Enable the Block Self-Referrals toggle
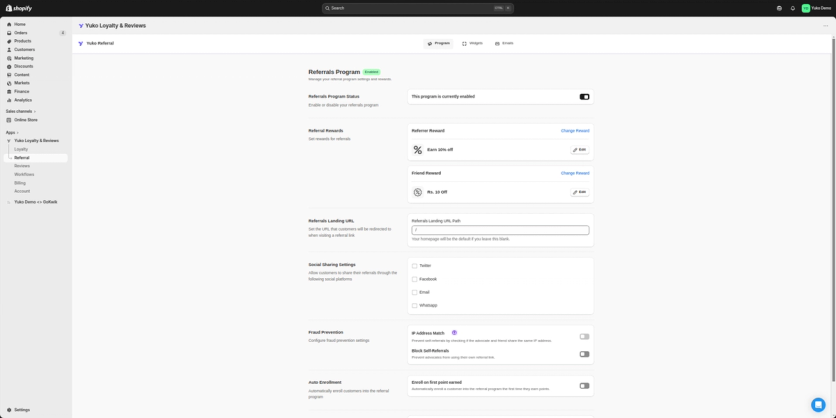Image resolution: width=836 pixels, height=418 pixels. coord(584,354)
